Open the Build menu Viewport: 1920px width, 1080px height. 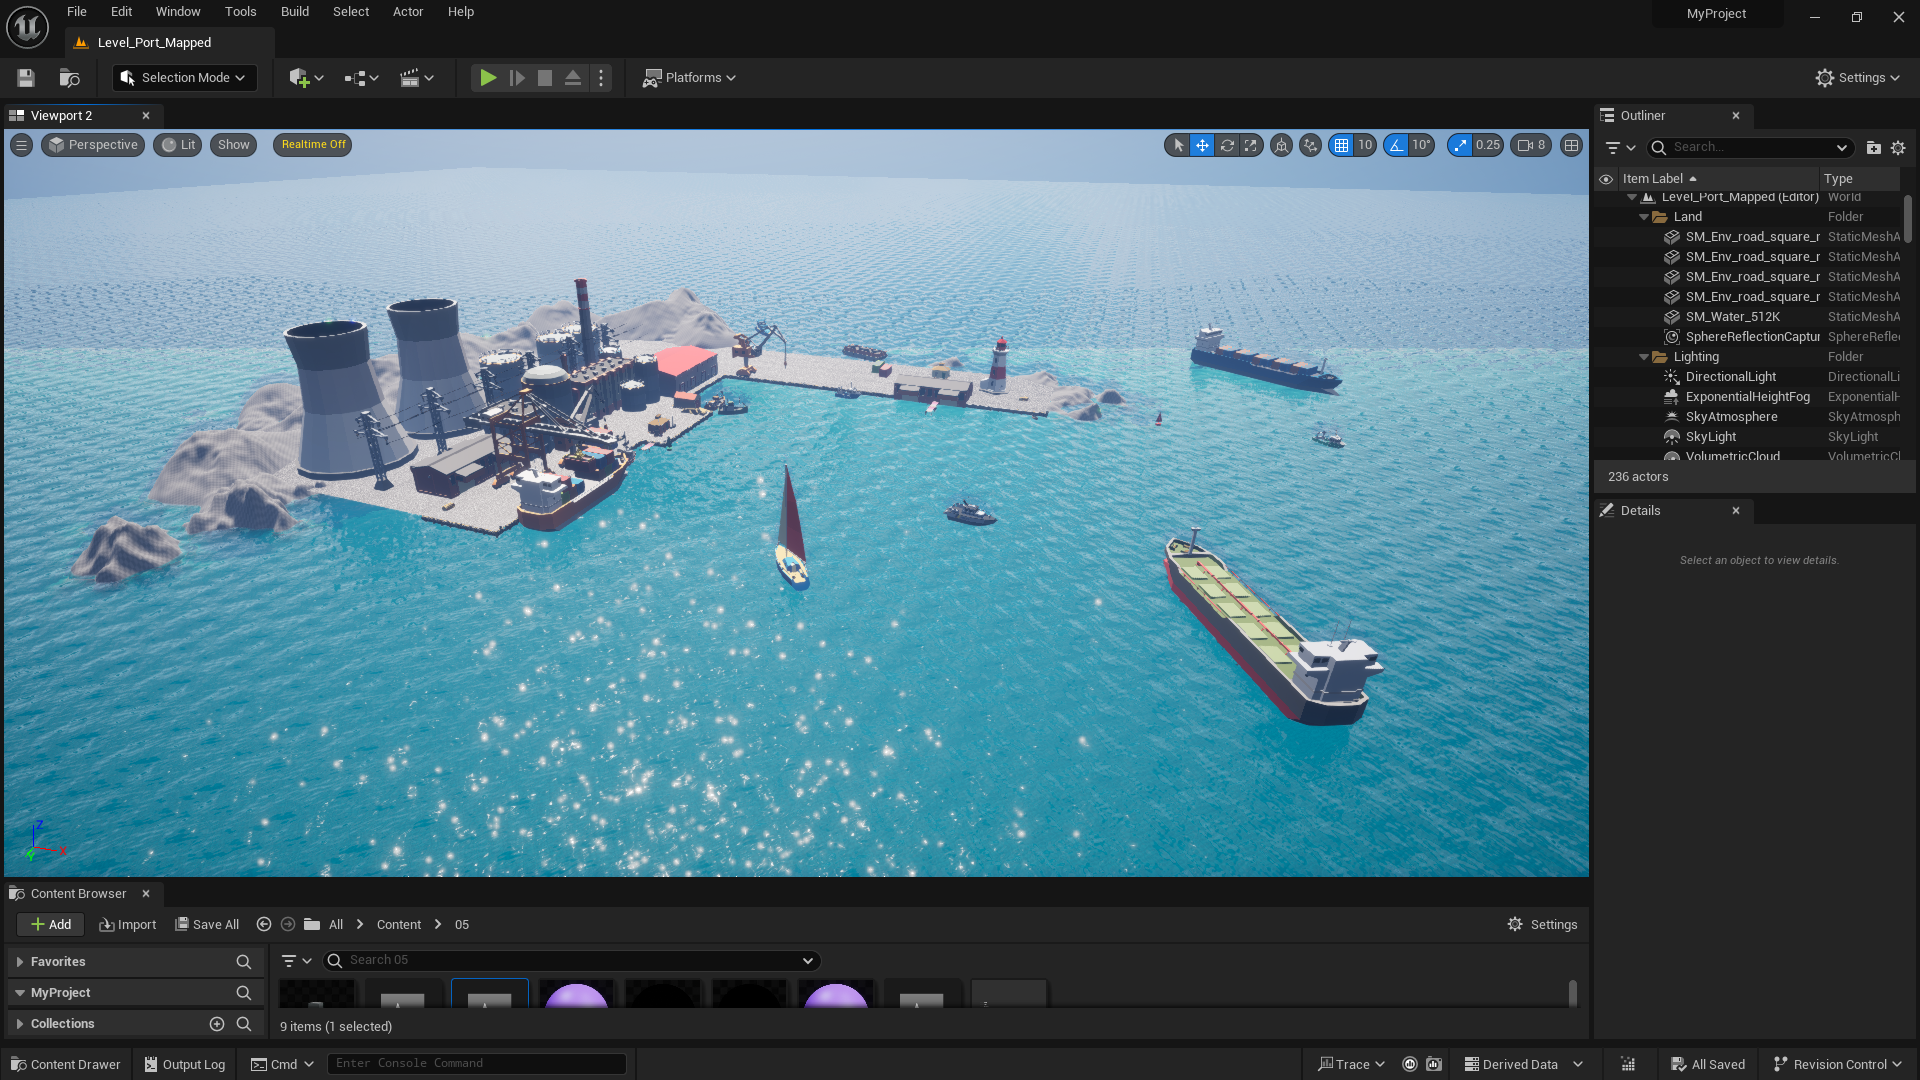point(294,11)
